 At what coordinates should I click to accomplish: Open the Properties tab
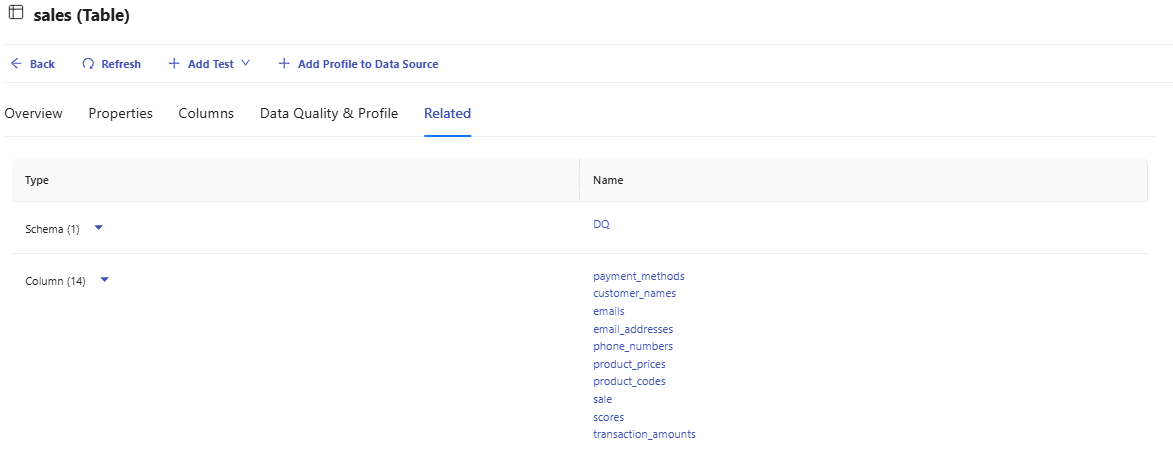tap(120, 113)
